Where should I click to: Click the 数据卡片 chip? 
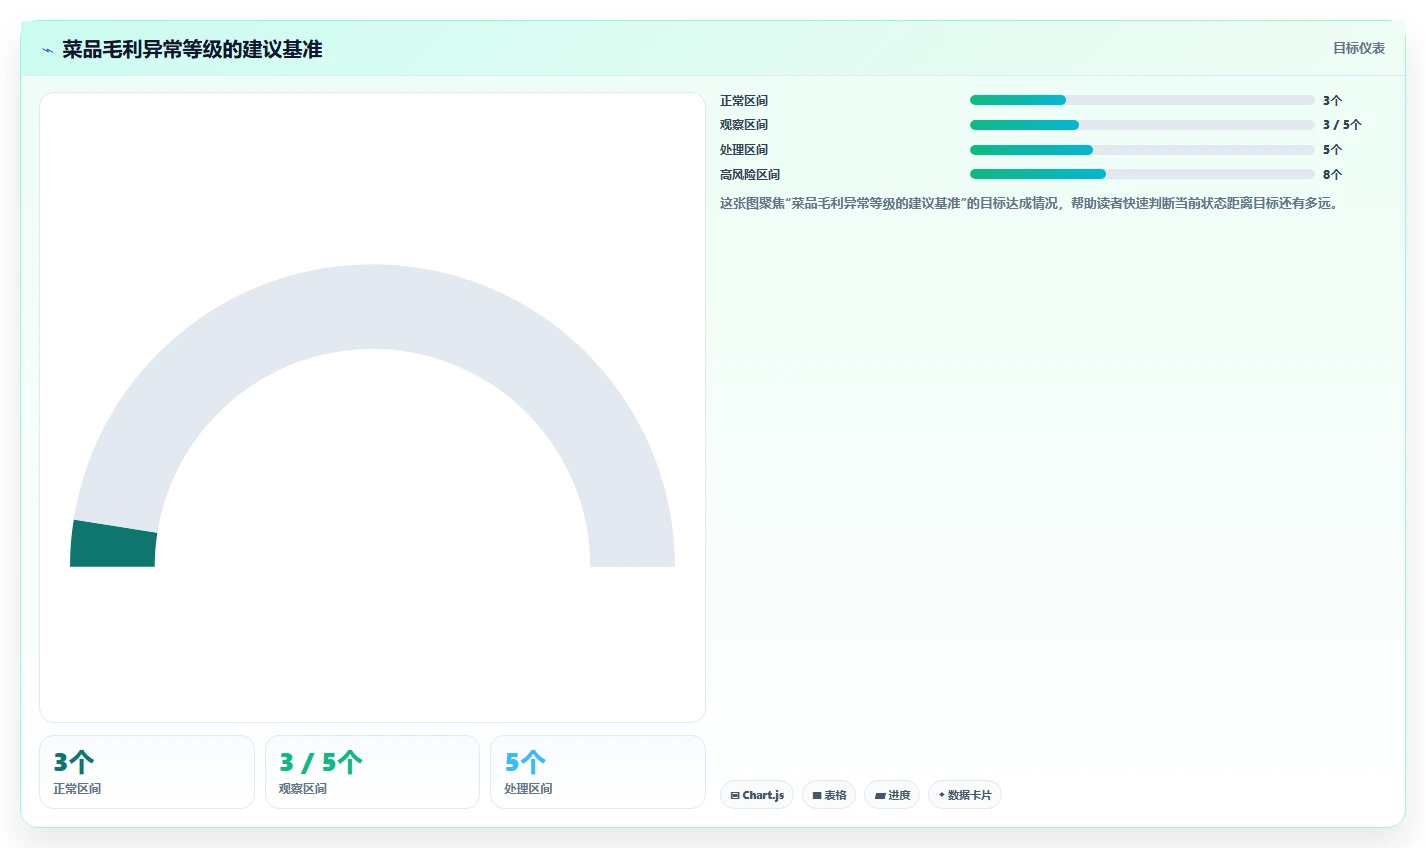[965, 795]
